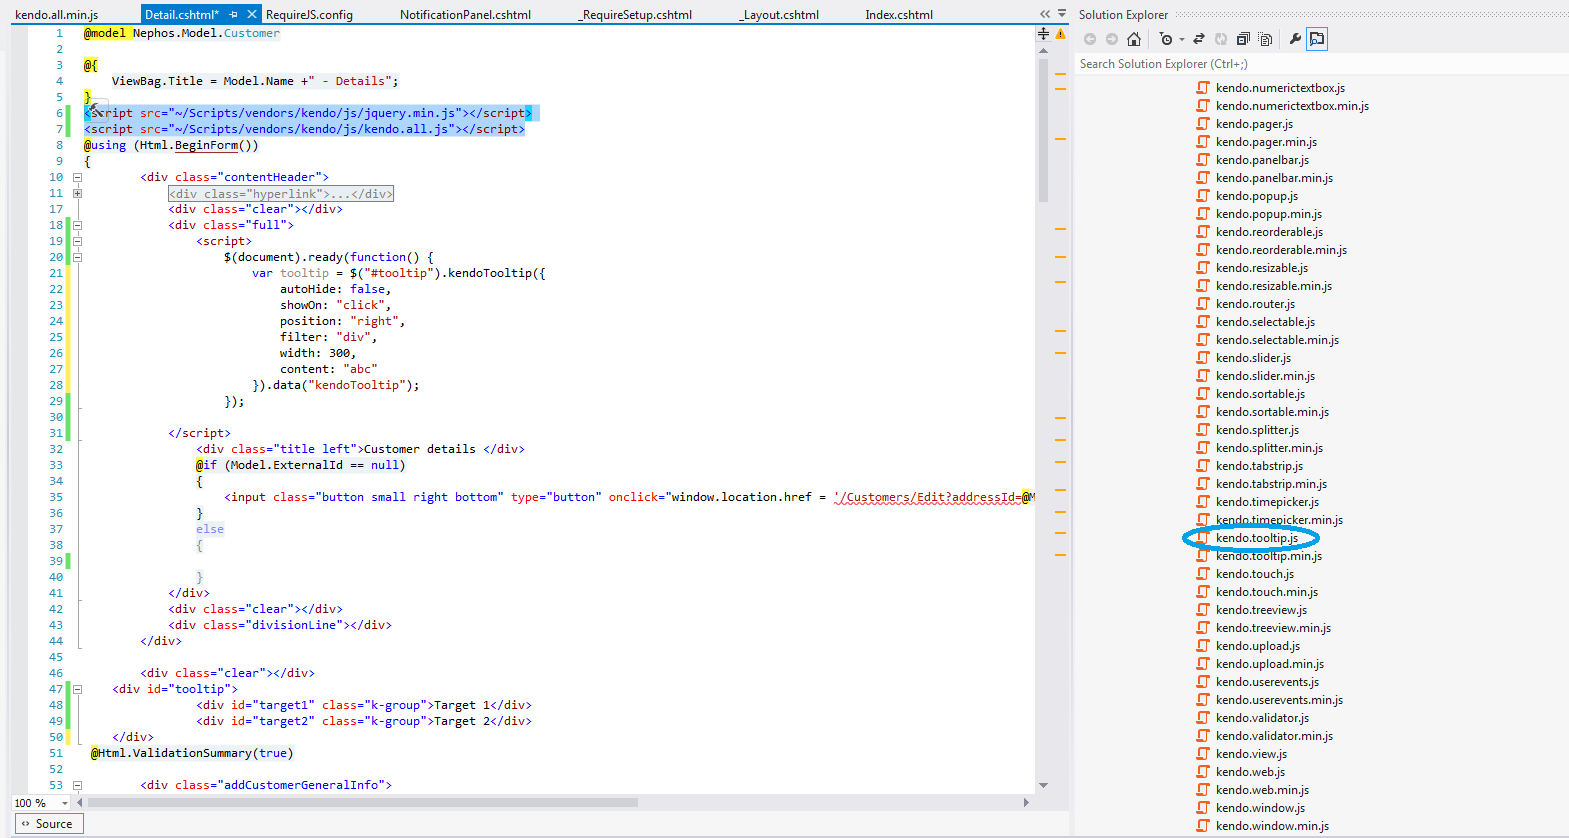Click the Sync with Active Document icon
The width and height of the screenshot is (1569, 838).
tap(1199, 39)
